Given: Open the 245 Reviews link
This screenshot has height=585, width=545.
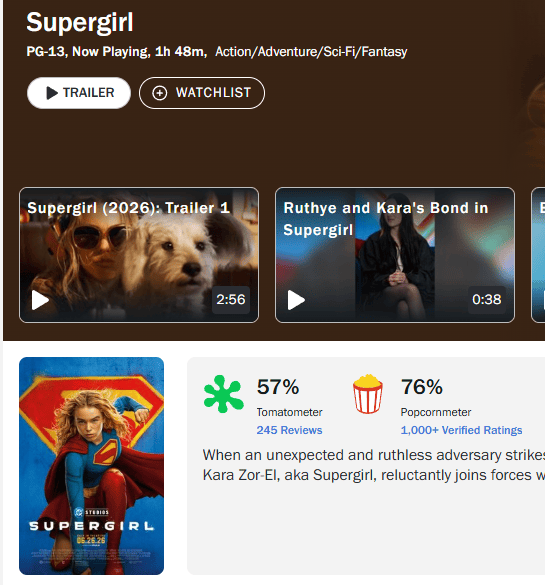Looking at the screenshot, I should click(x=289, y=430).
